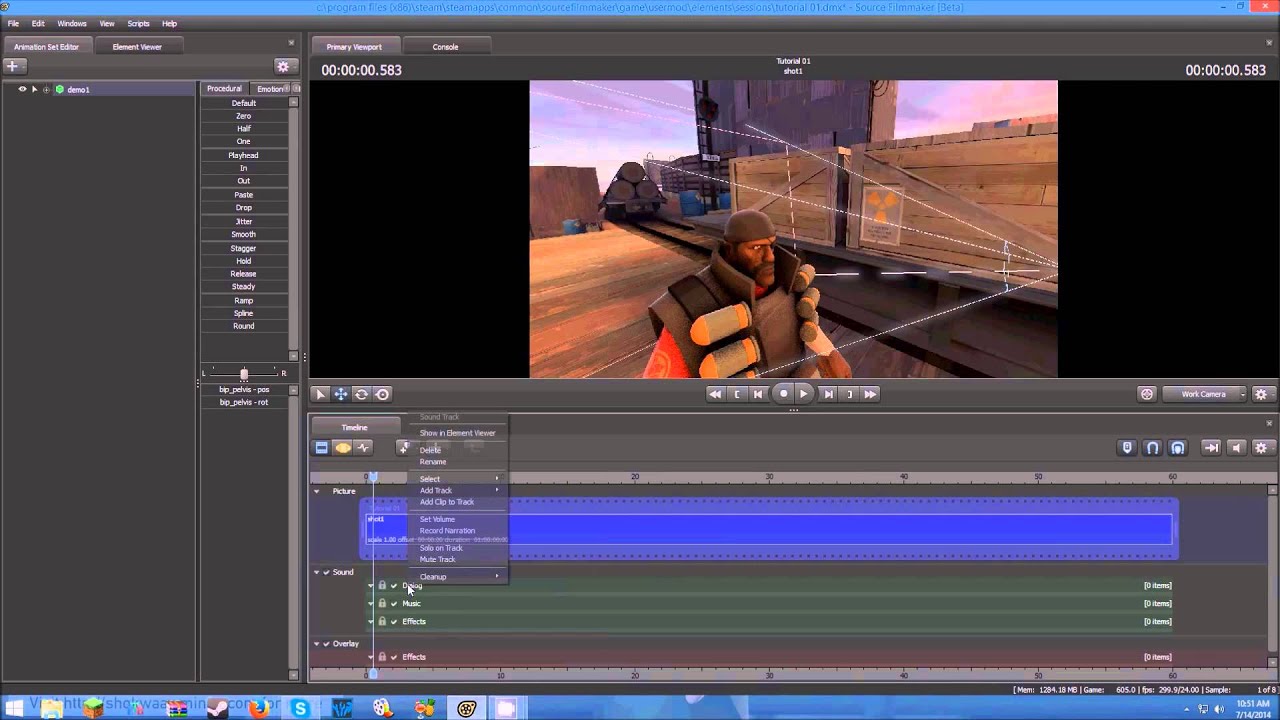Viewport: 1280px width, 720px height.
Task: Toggle lock on sound Effects track
Action: point(382,622)
